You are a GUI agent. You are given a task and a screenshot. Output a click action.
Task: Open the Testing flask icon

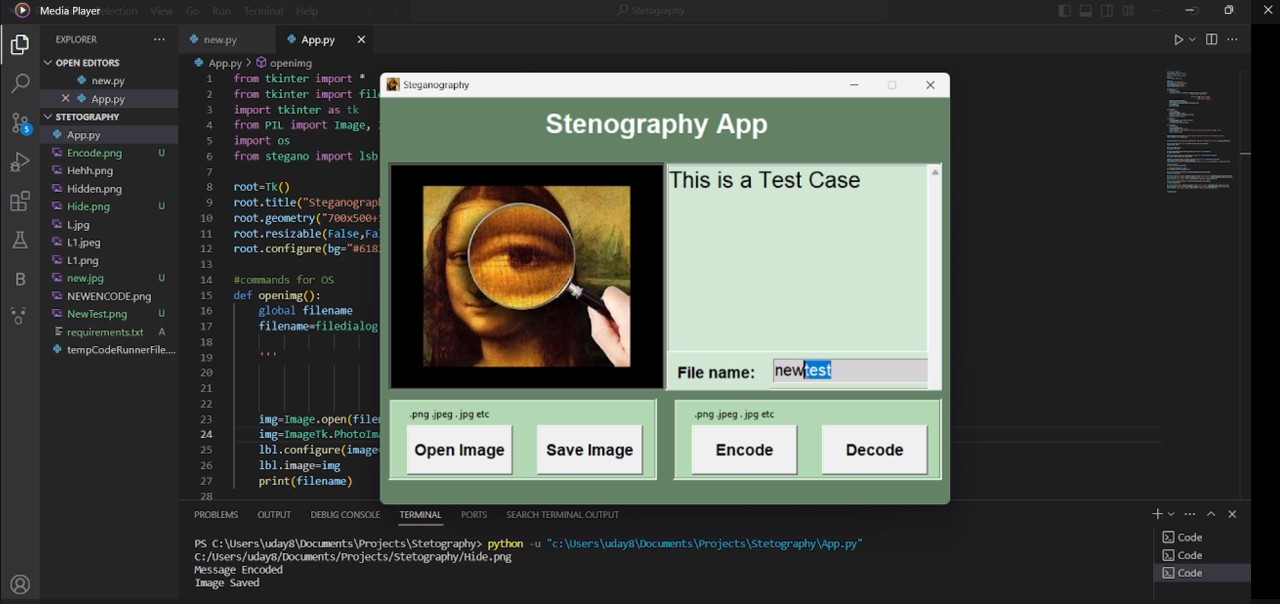click(x=20, y=240)
